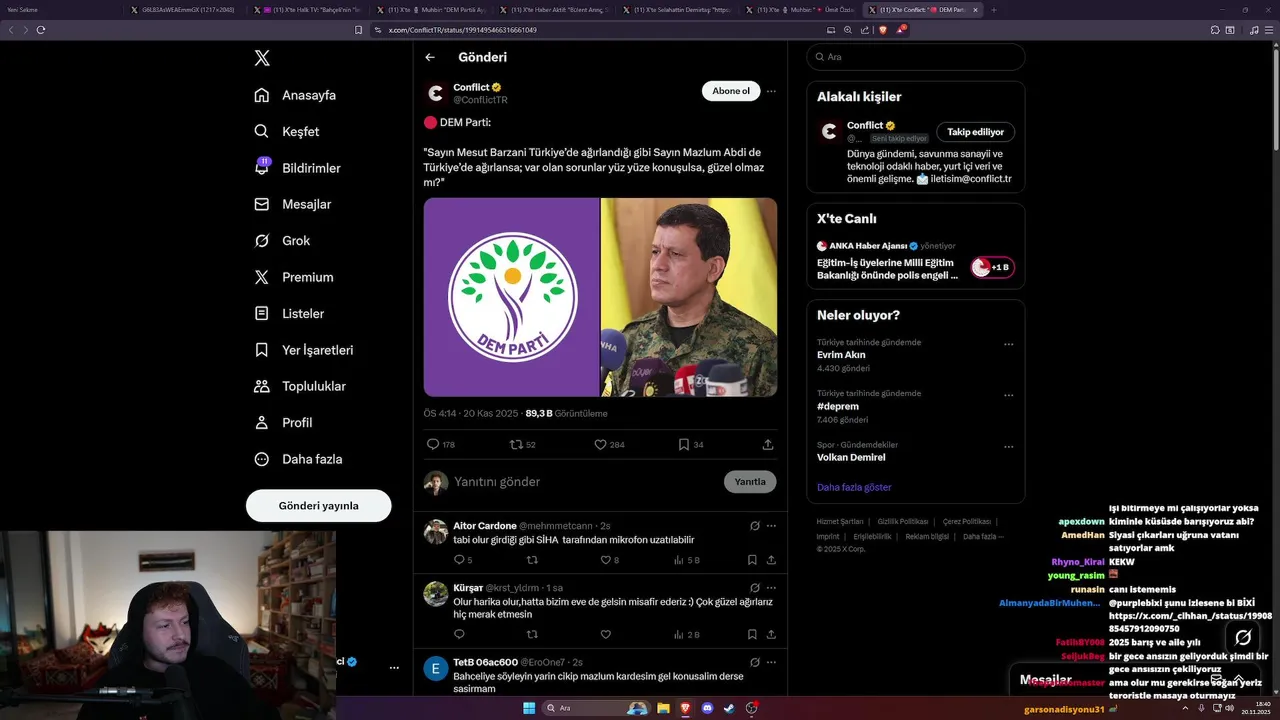
Task: Open Grok from the sidebar
Action: (282, 241)
